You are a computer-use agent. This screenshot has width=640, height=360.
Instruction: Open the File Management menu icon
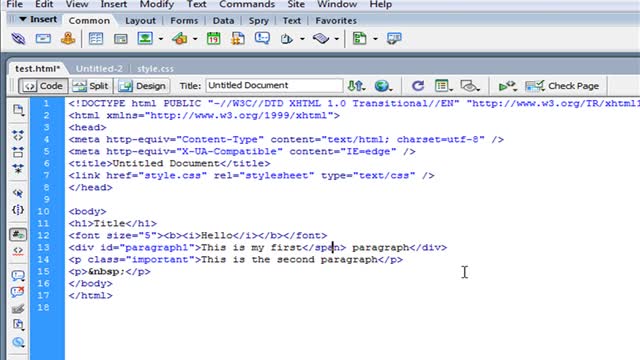tap(356, 86)
